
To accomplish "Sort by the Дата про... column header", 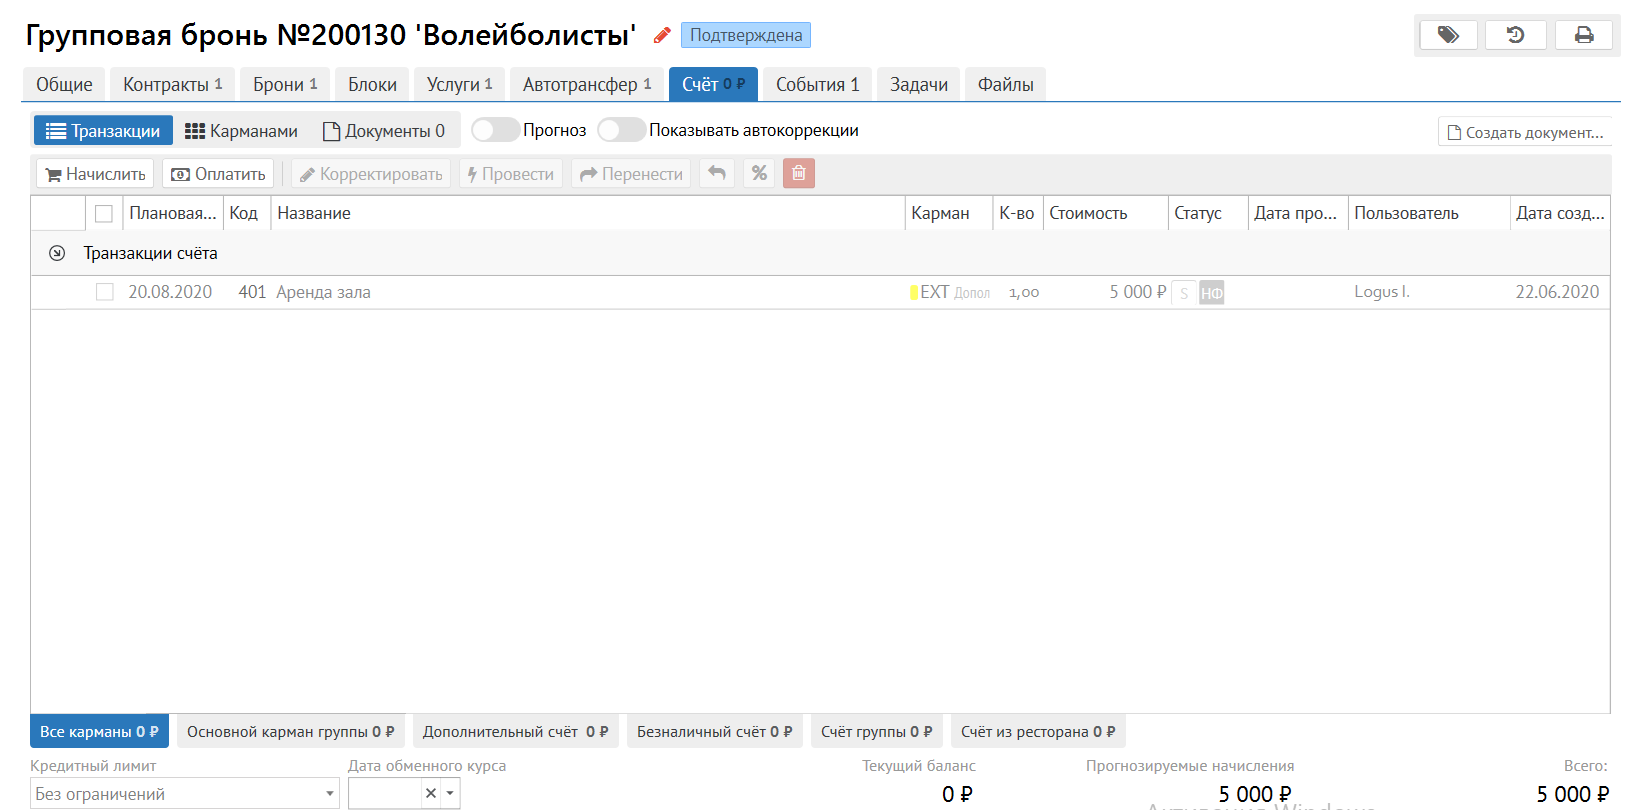I will tap(1296, 213).
